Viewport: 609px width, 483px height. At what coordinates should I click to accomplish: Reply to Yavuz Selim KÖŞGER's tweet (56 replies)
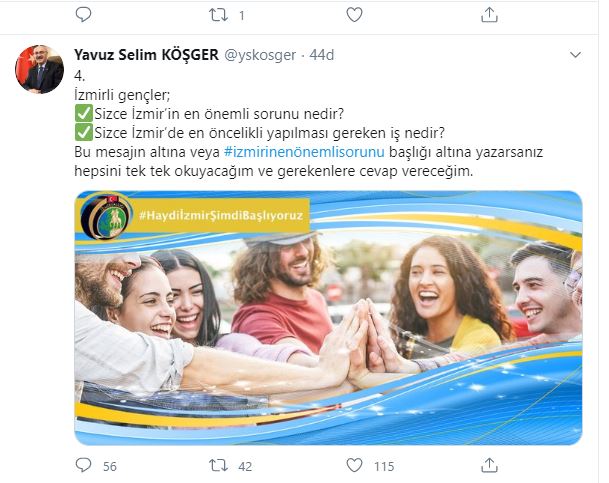tap(83, 465)
